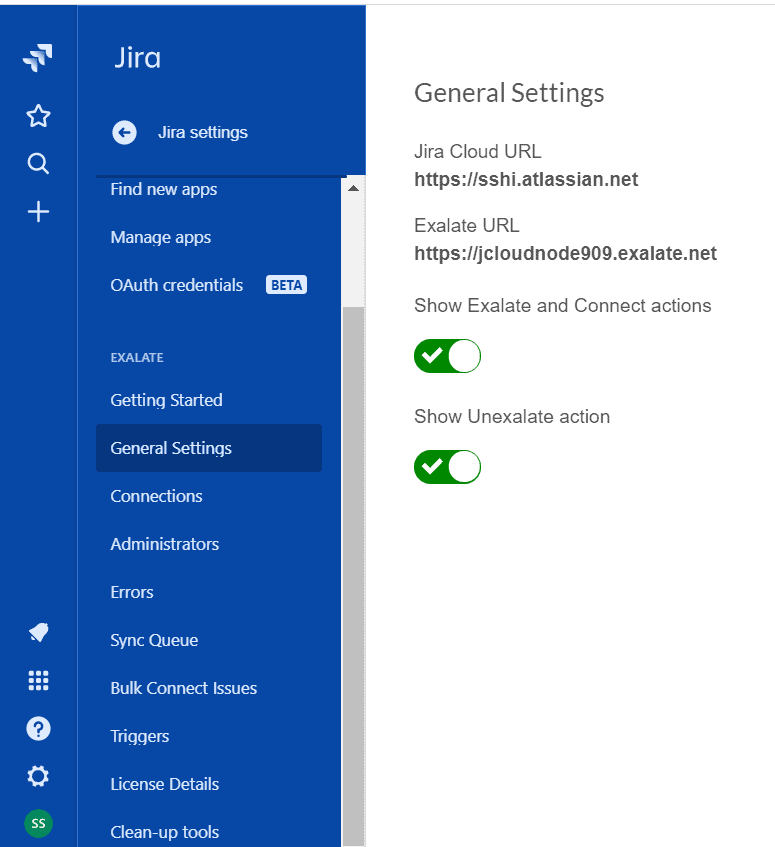Open the search magnifier icon
The height and width of the screenshot is (847, 775).
[38, 163]
